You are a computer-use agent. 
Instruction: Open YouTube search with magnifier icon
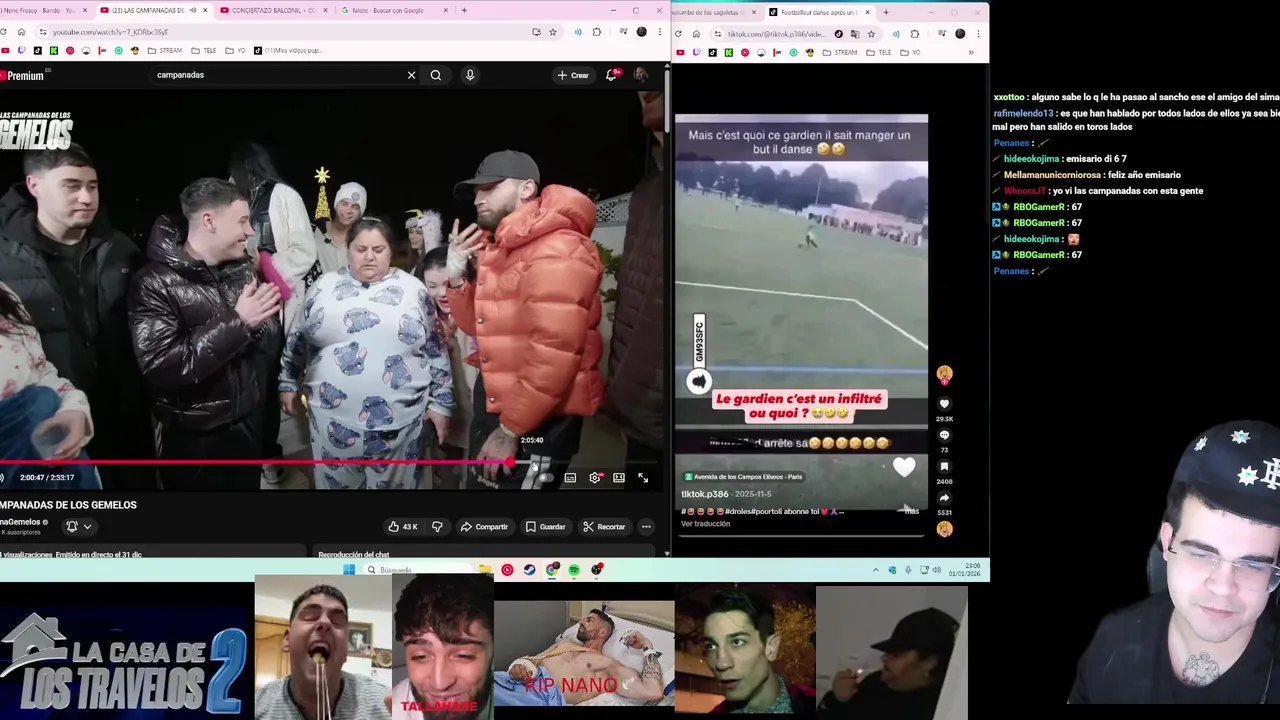[x=436, y=75]
